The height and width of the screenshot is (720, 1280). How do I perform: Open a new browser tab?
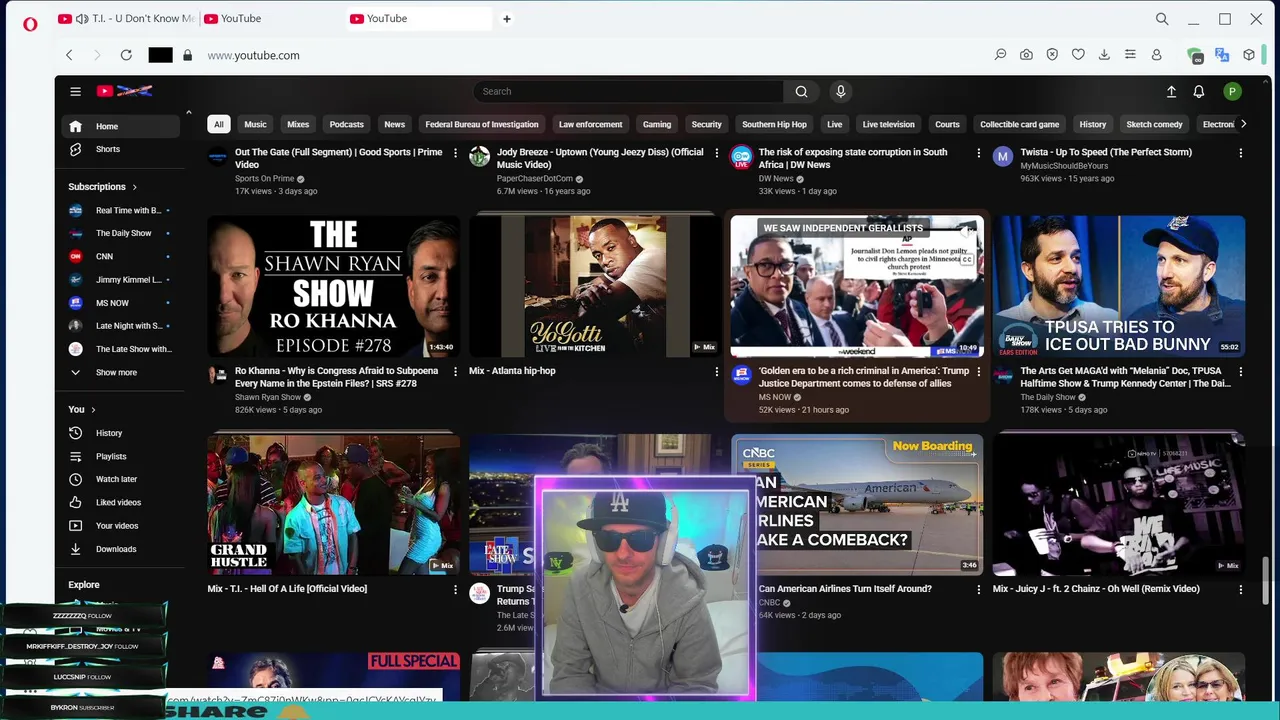[507, 18]
